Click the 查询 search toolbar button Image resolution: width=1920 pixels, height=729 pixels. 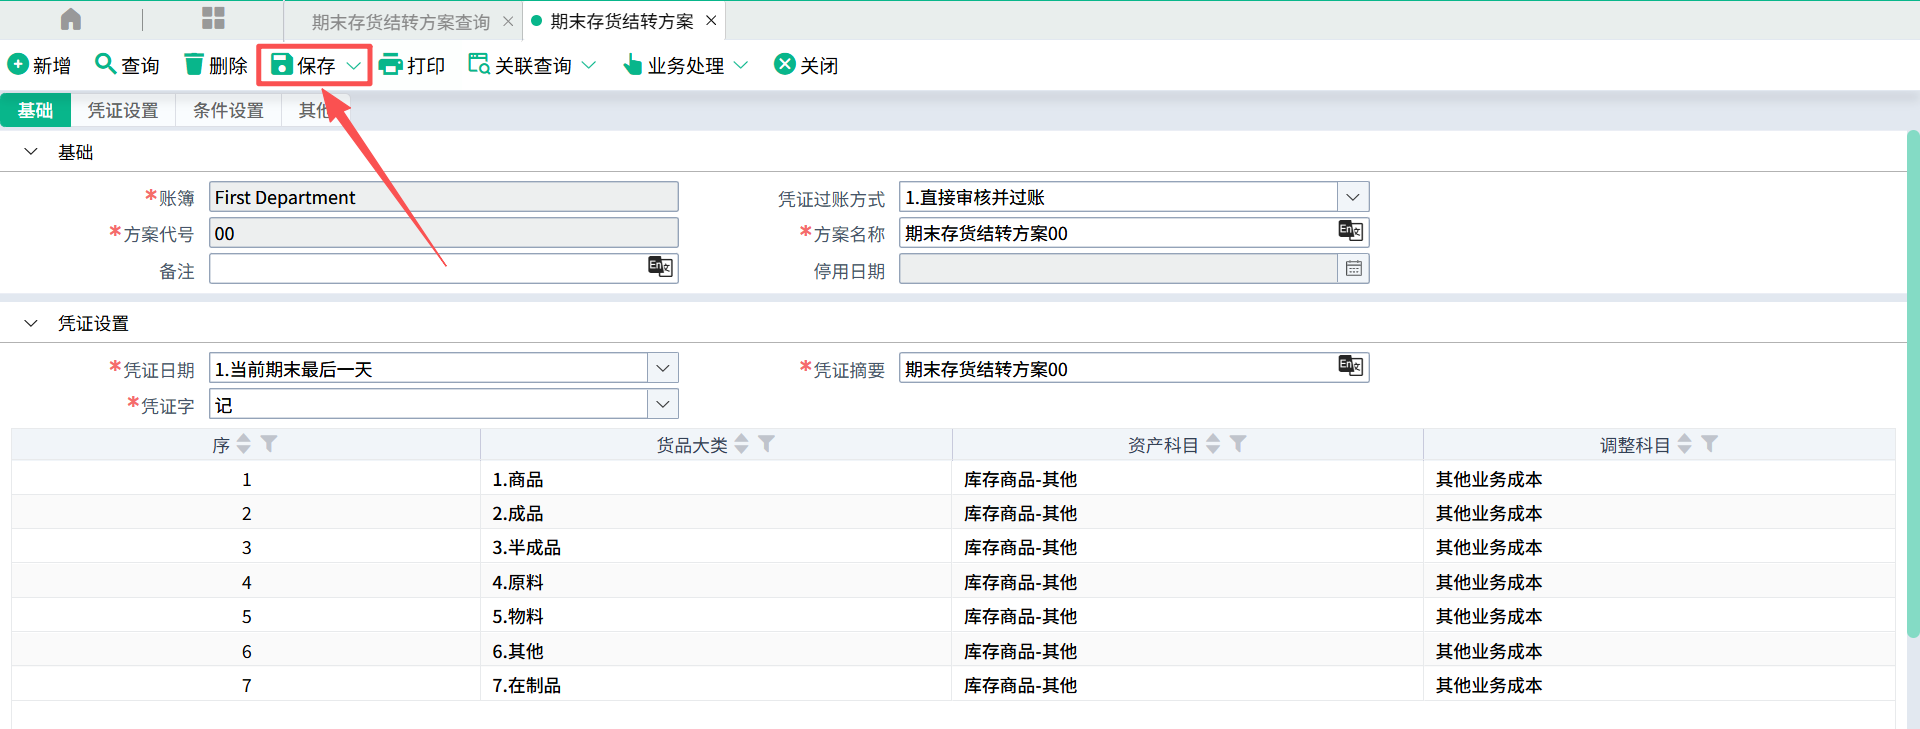click(127, 65)
